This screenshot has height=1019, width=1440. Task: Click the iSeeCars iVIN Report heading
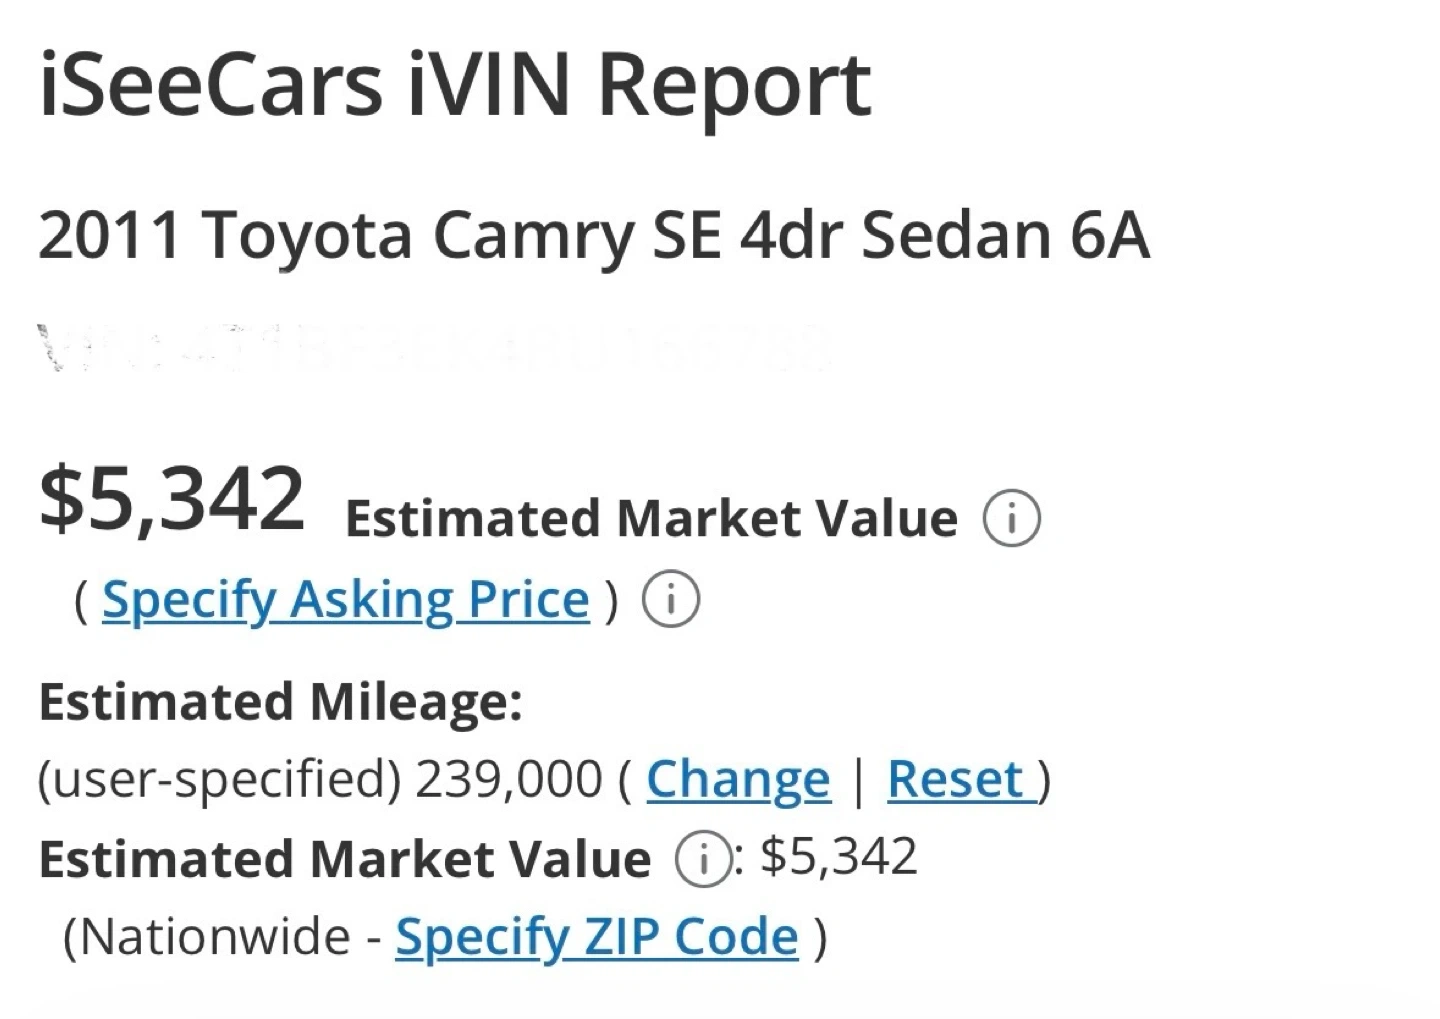pos(455,84)
